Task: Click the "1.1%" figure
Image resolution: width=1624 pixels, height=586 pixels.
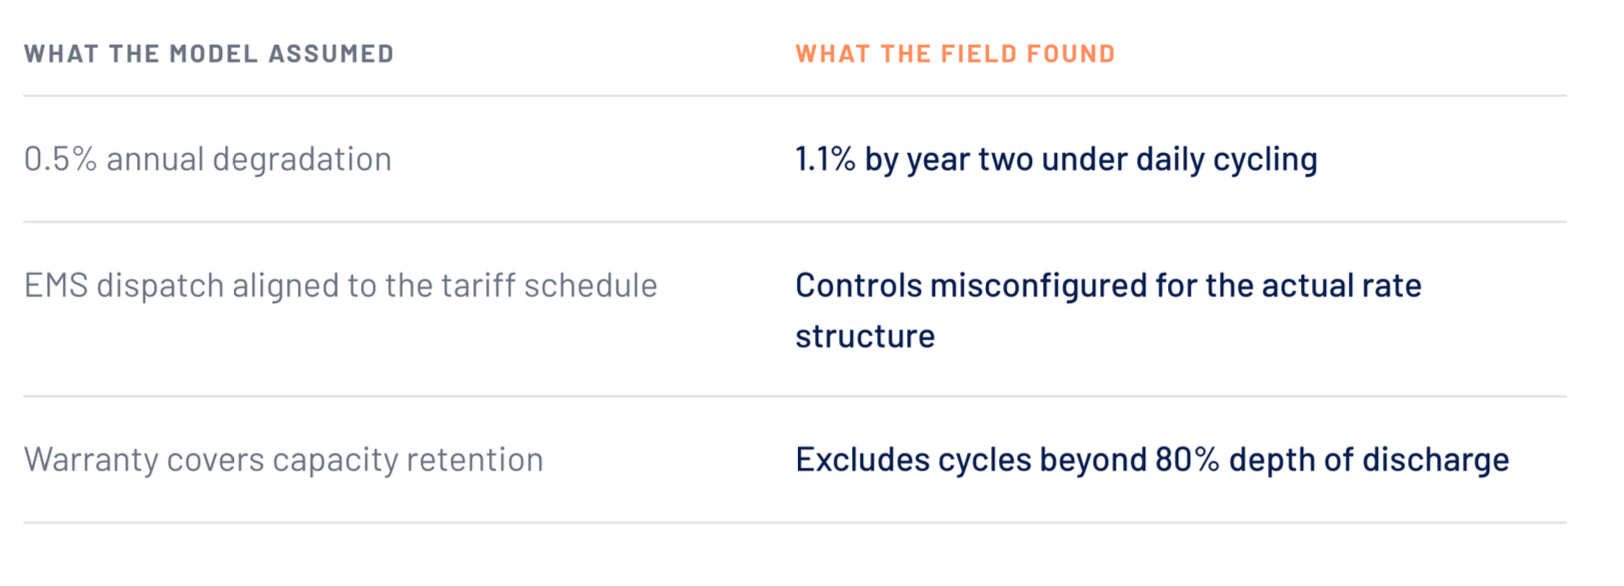Action: pyautogui.click(x=825, y=159)
